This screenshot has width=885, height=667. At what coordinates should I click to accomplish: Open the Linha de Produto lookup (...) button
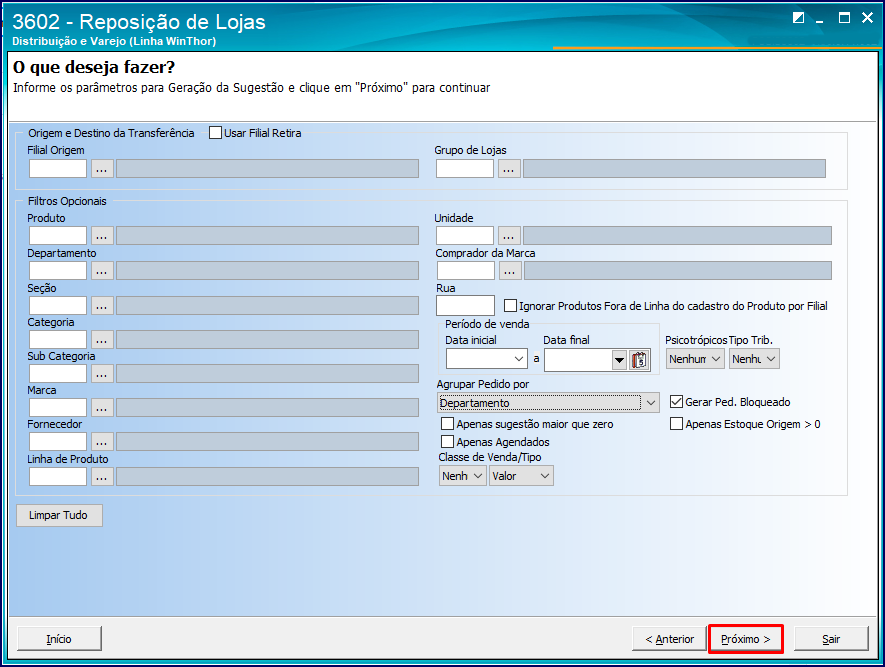pos(102,477)
